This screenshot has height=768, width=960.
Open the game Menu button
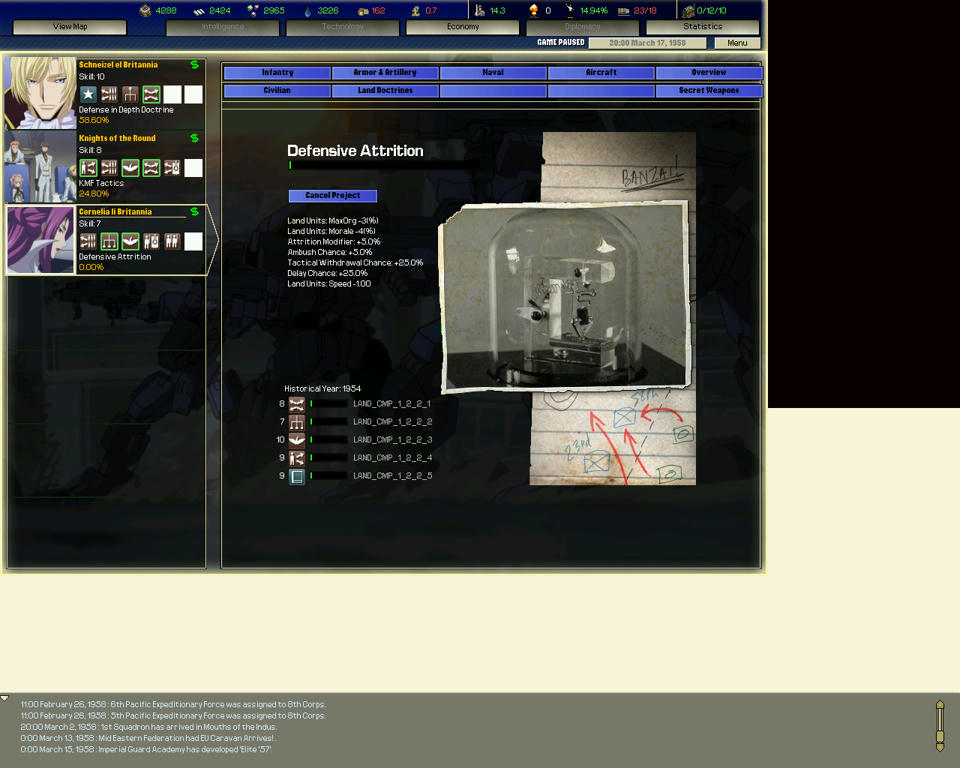click(737, 43)
